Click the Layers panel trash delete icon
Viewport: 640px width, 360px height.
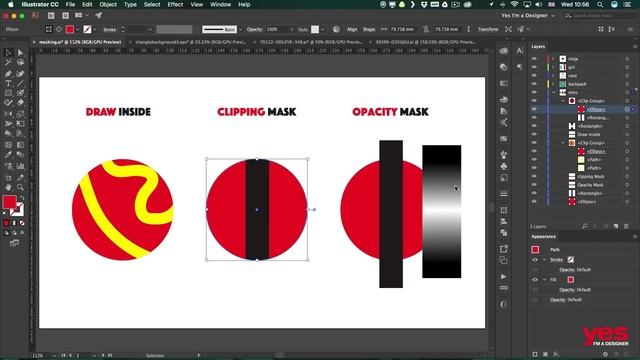pos(626,226)
